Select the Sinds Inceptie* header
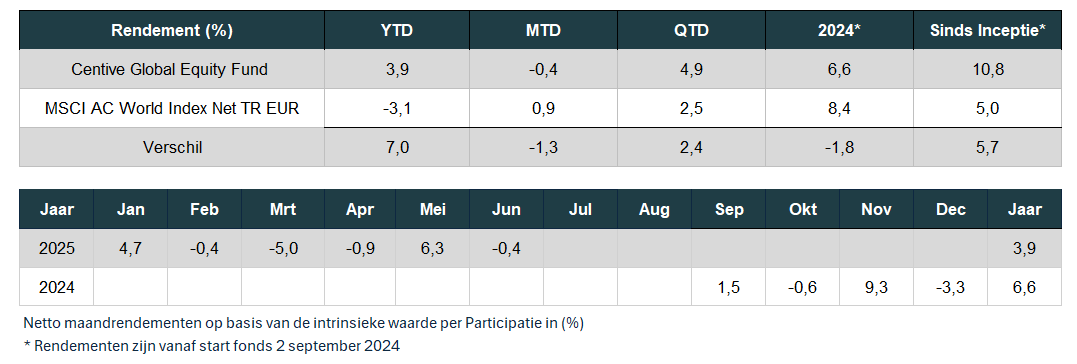Viewport: 1077px width, 364px height. 987,30
